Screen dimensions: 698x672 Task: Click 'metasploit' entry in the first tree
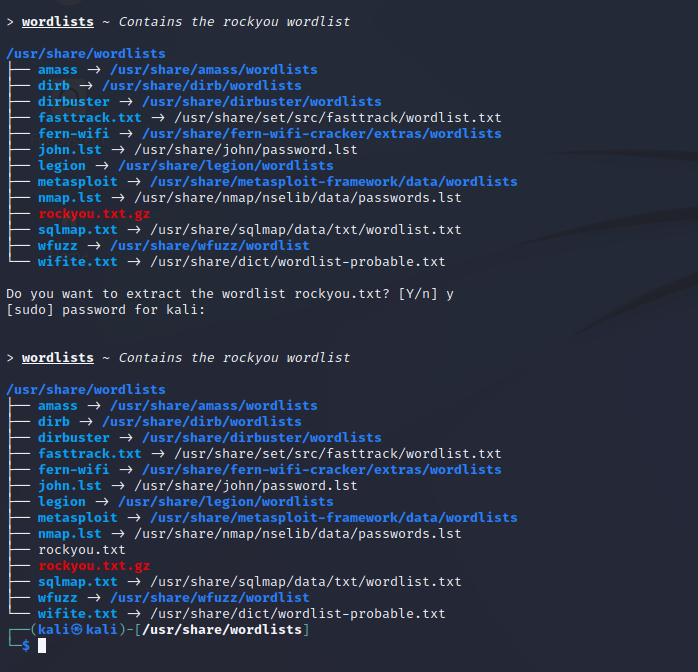click(x=77, y=182)
